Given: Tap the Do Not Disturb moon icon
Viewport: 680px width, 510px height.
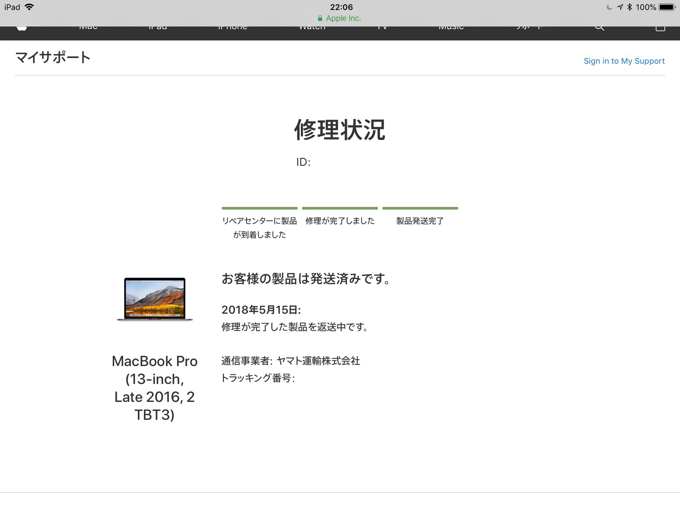Looking at the screenshot, I should 610,7.
